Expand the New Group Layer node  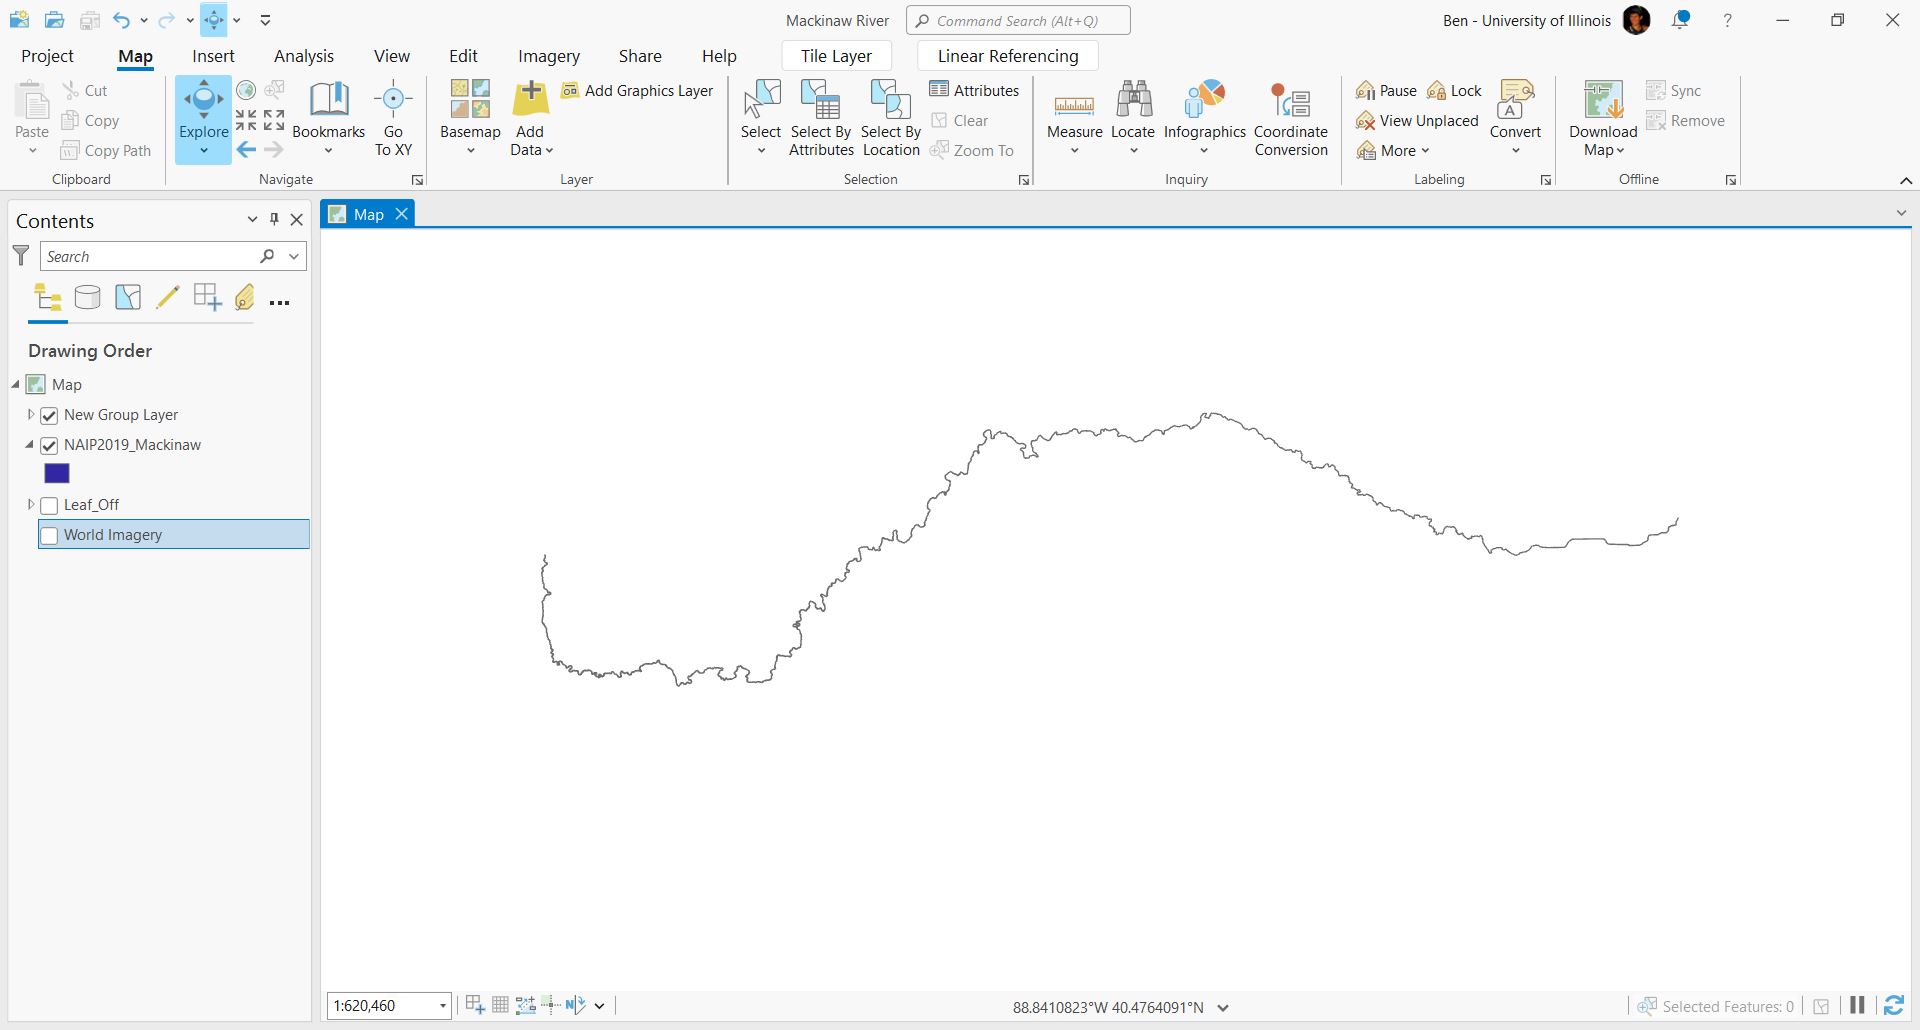point(31,415)
